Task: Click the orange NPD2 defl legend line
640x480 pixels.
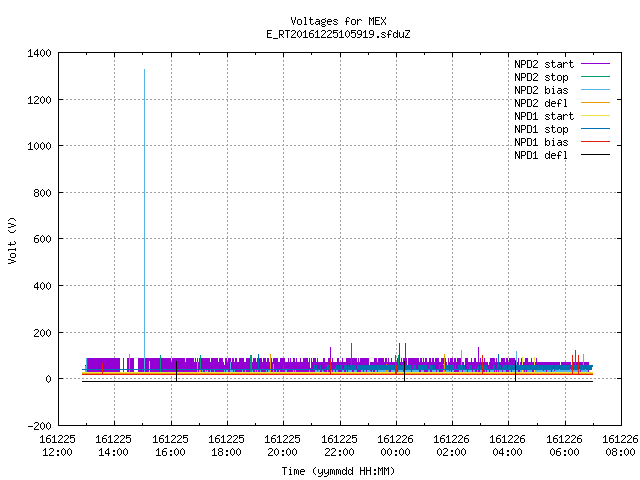Action: pyautogui.click(x=596, y=102)
